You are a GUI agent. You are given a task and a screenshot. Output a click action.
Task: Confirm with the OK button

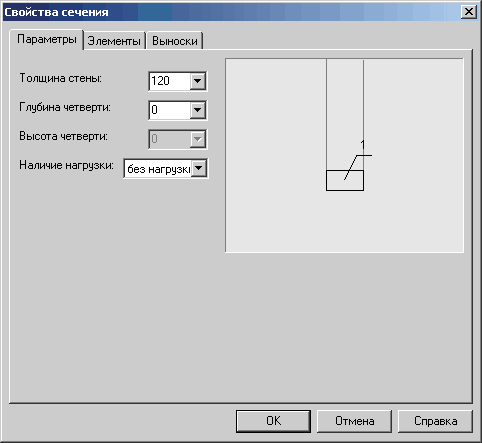point(273,421)
